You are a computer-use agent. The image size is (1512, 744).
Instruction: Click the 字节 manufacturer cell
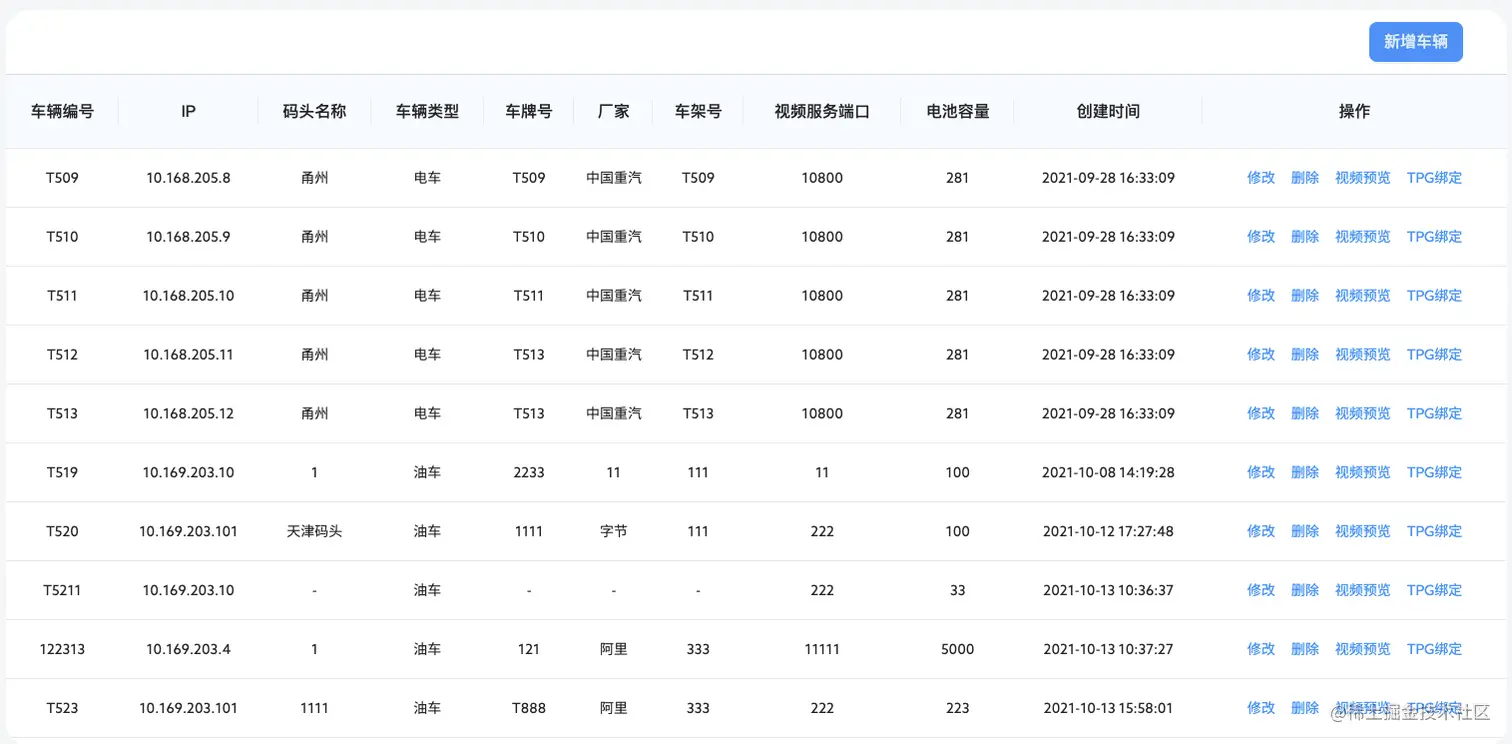tap(613, 532)
